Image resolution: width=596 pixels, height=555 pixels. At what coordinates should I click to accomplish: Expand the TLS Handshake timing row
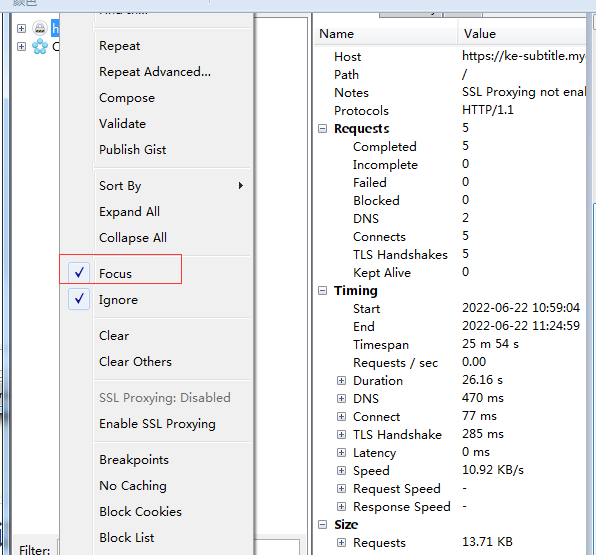341,434
